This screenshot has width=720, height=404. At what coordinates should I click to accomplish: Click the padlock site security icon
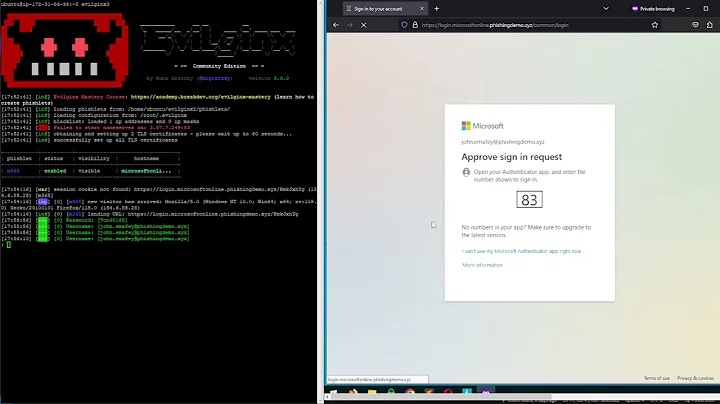(415, 25)
